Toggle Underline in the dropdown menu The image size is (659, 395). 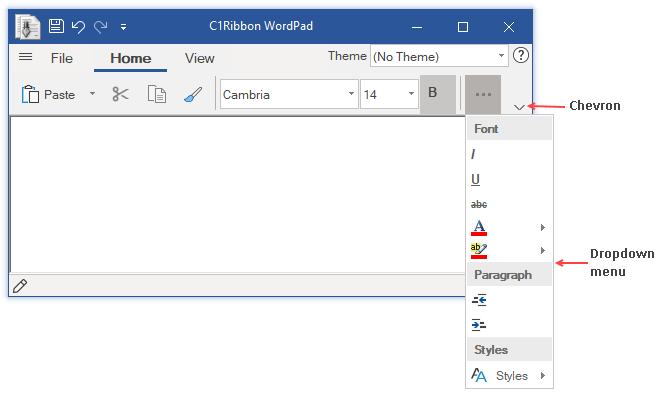[x=475, y=179]
